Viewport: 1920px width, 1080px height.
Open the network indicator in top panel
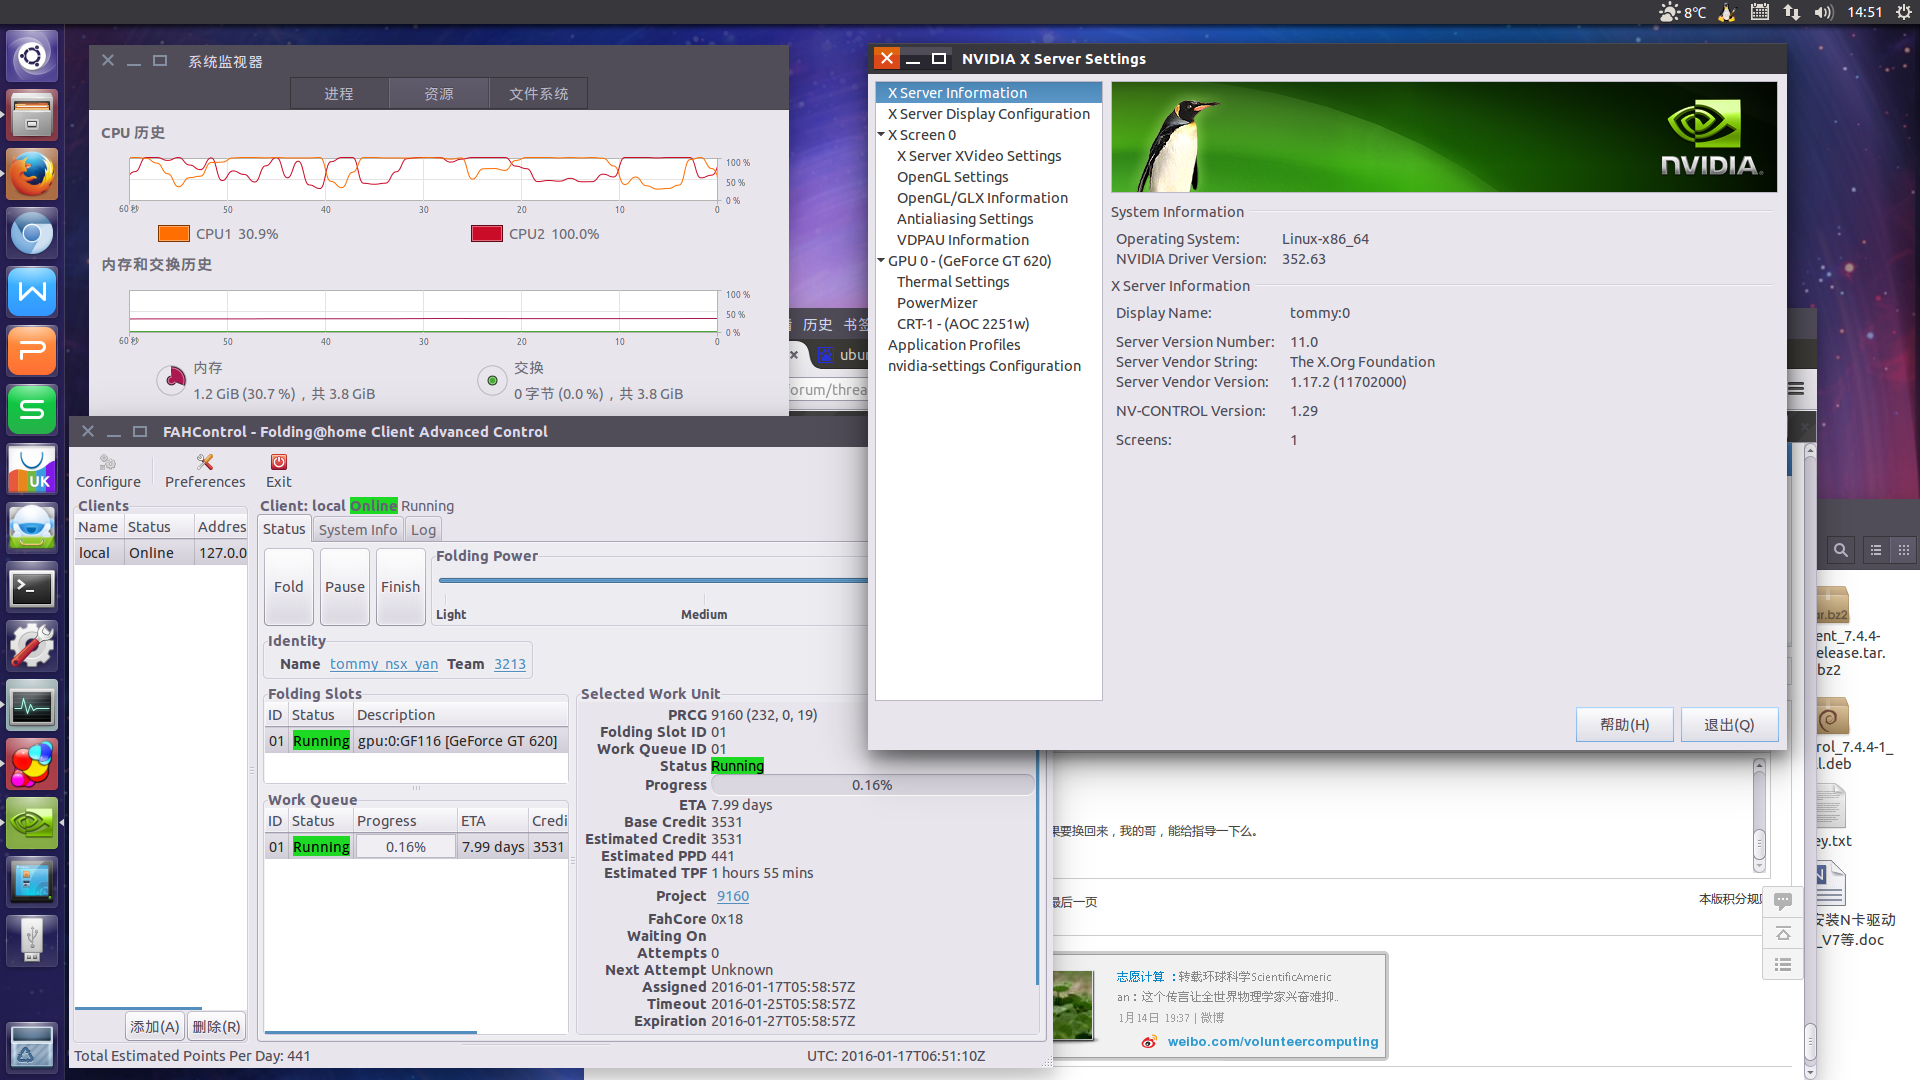1792,12
